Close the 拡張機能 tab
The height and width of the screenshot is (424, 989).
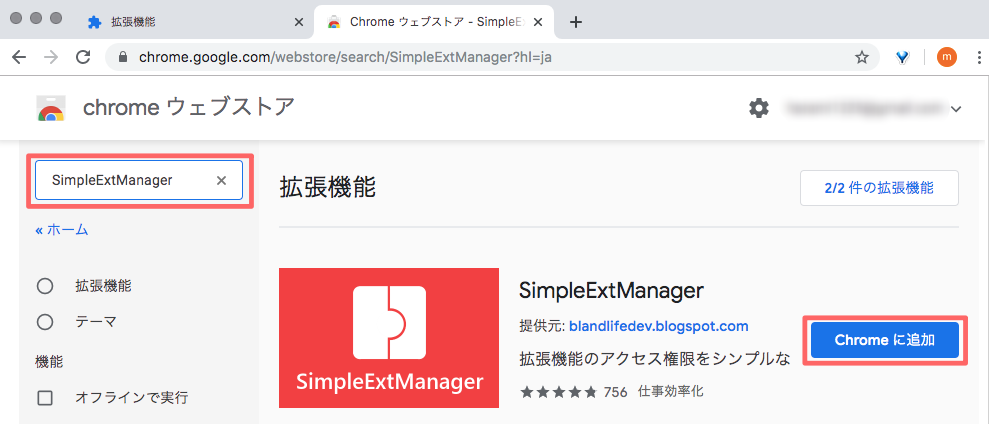299,23
